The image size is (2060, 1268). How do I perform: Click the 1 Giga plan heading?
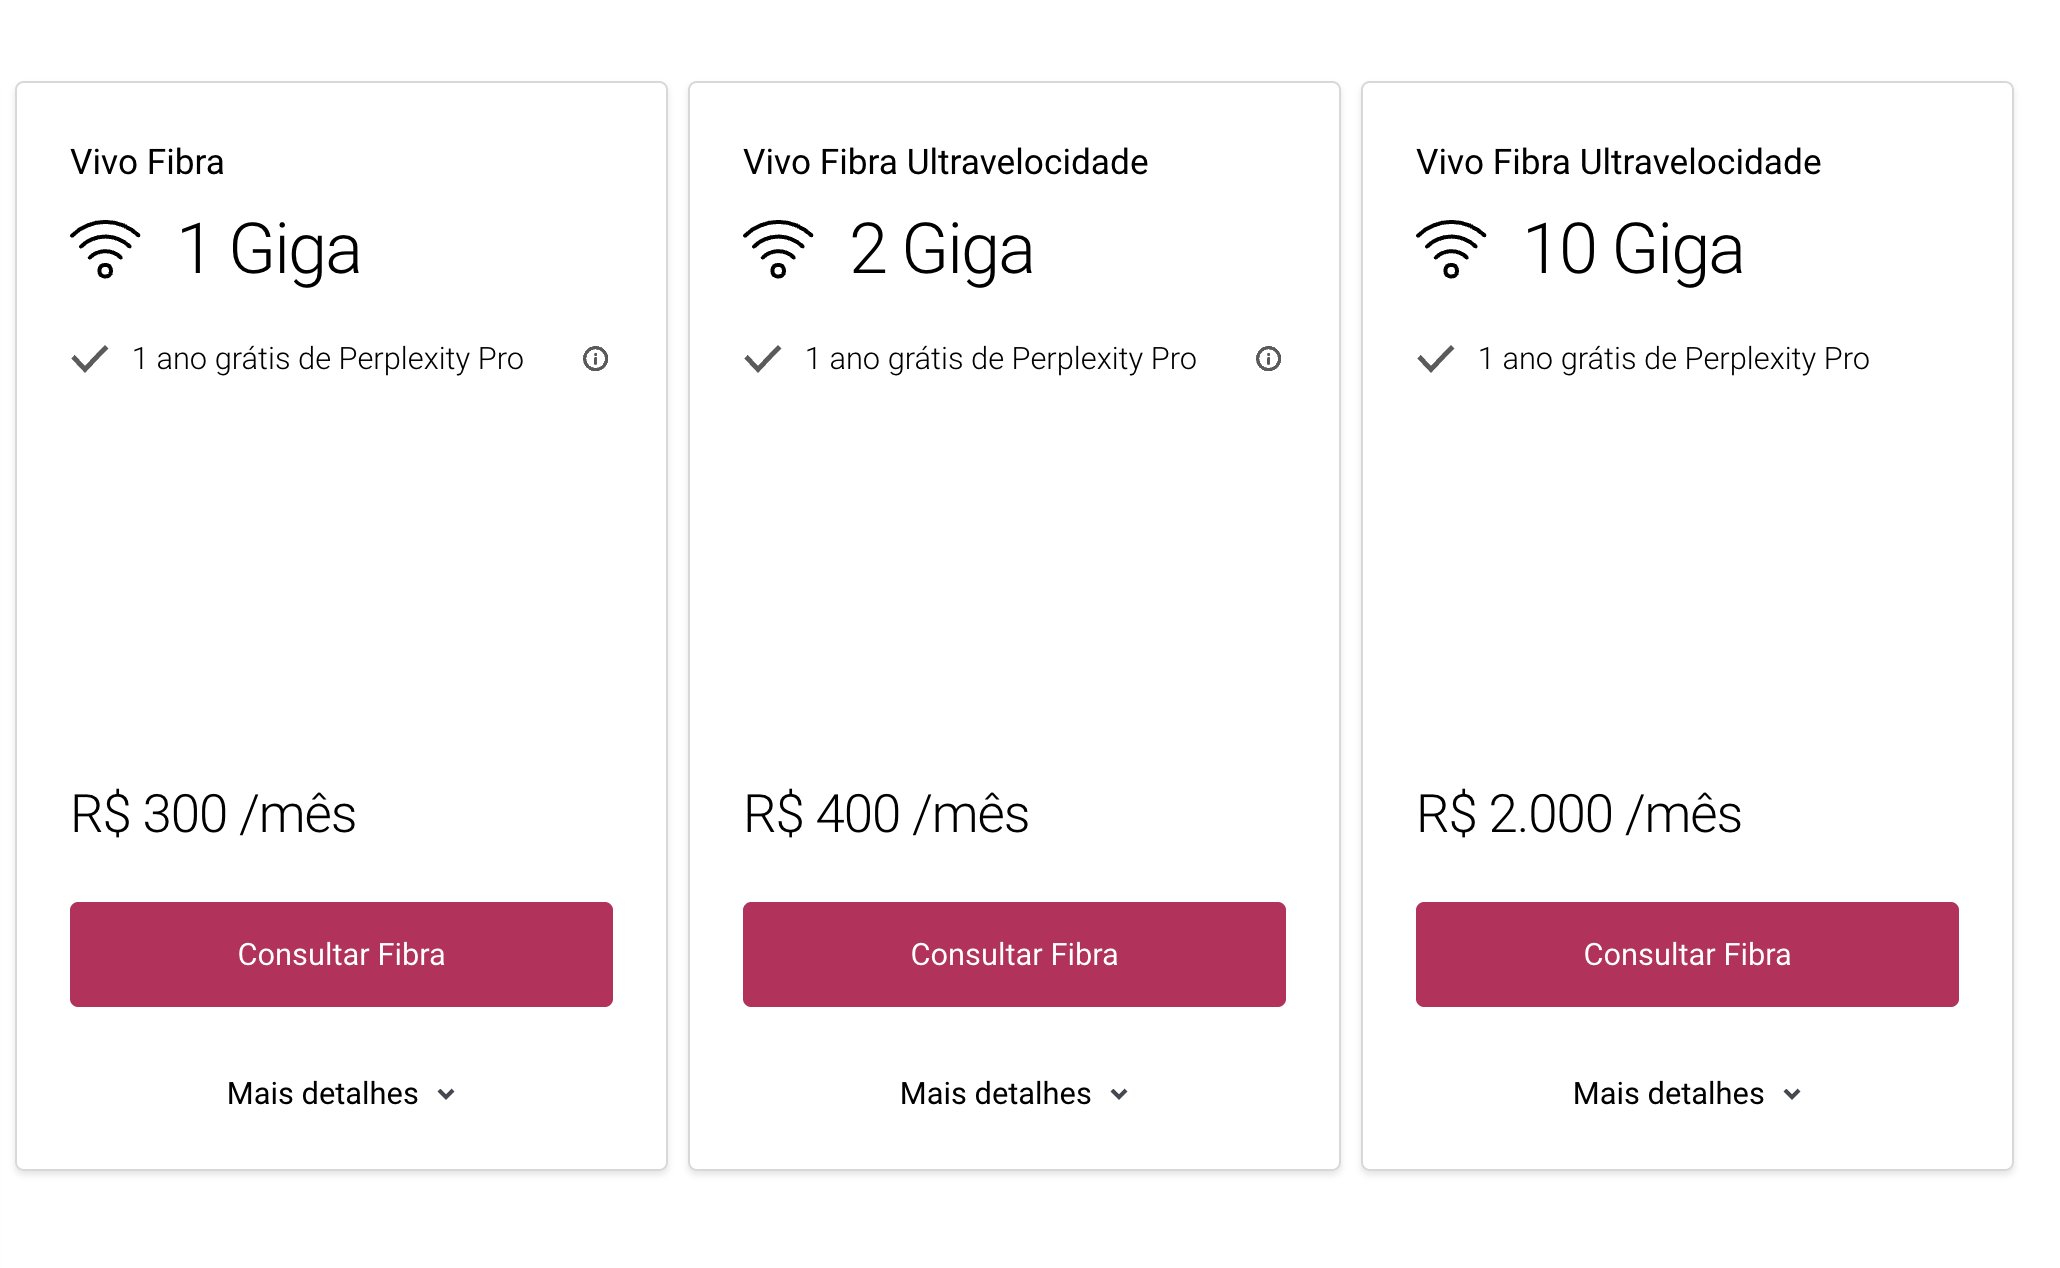pyautogui.click(x=268, y=249)
